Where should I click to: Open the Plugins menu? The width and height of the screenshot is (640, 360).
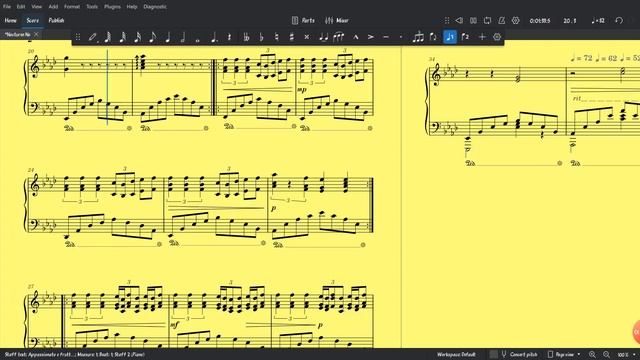(112, 7)
